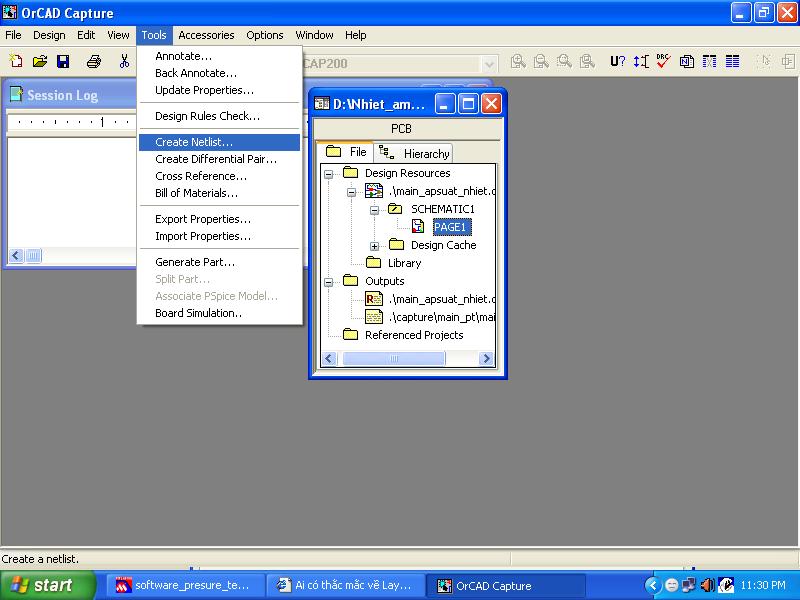Expand the Design Cache folder
Image resolution: width=800 pixels, height=600 pixels.
[374, 246]
